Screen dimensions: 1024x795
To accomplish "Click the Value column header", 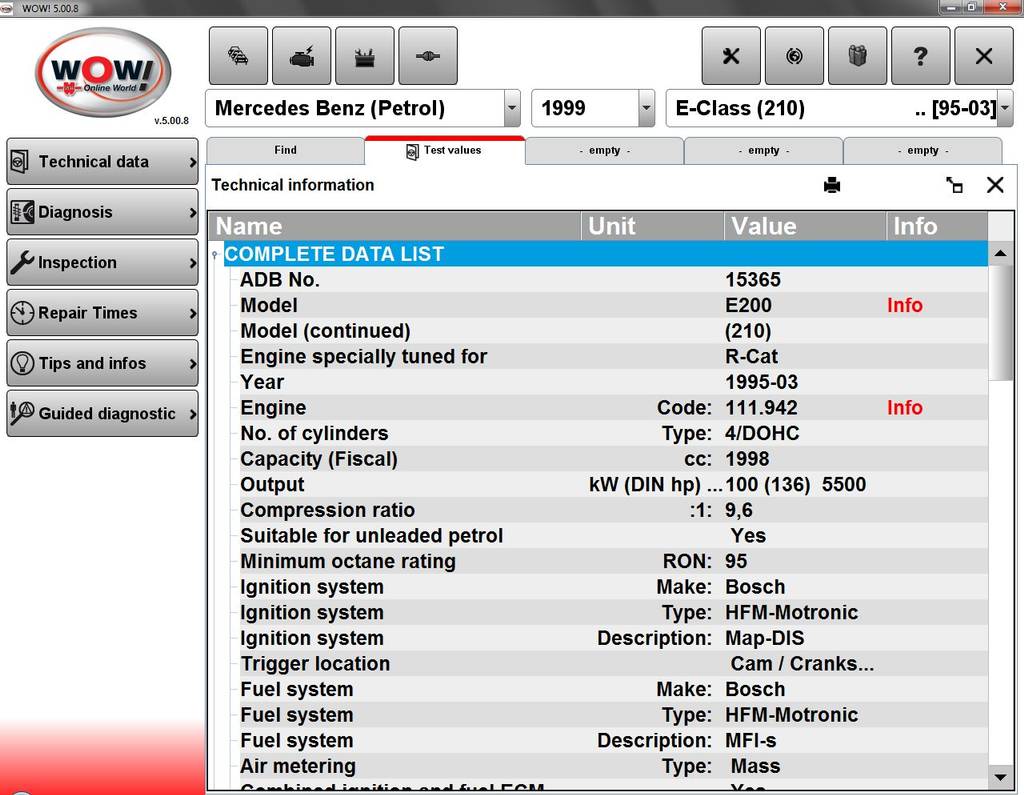I will coord(805,226).
